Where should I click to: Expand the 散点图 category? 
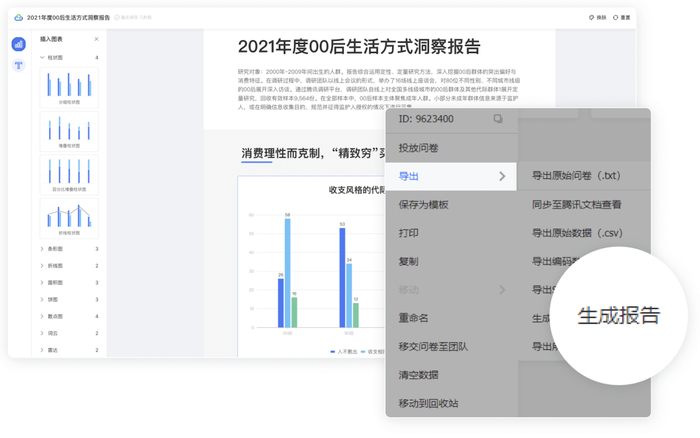[42, 316]
